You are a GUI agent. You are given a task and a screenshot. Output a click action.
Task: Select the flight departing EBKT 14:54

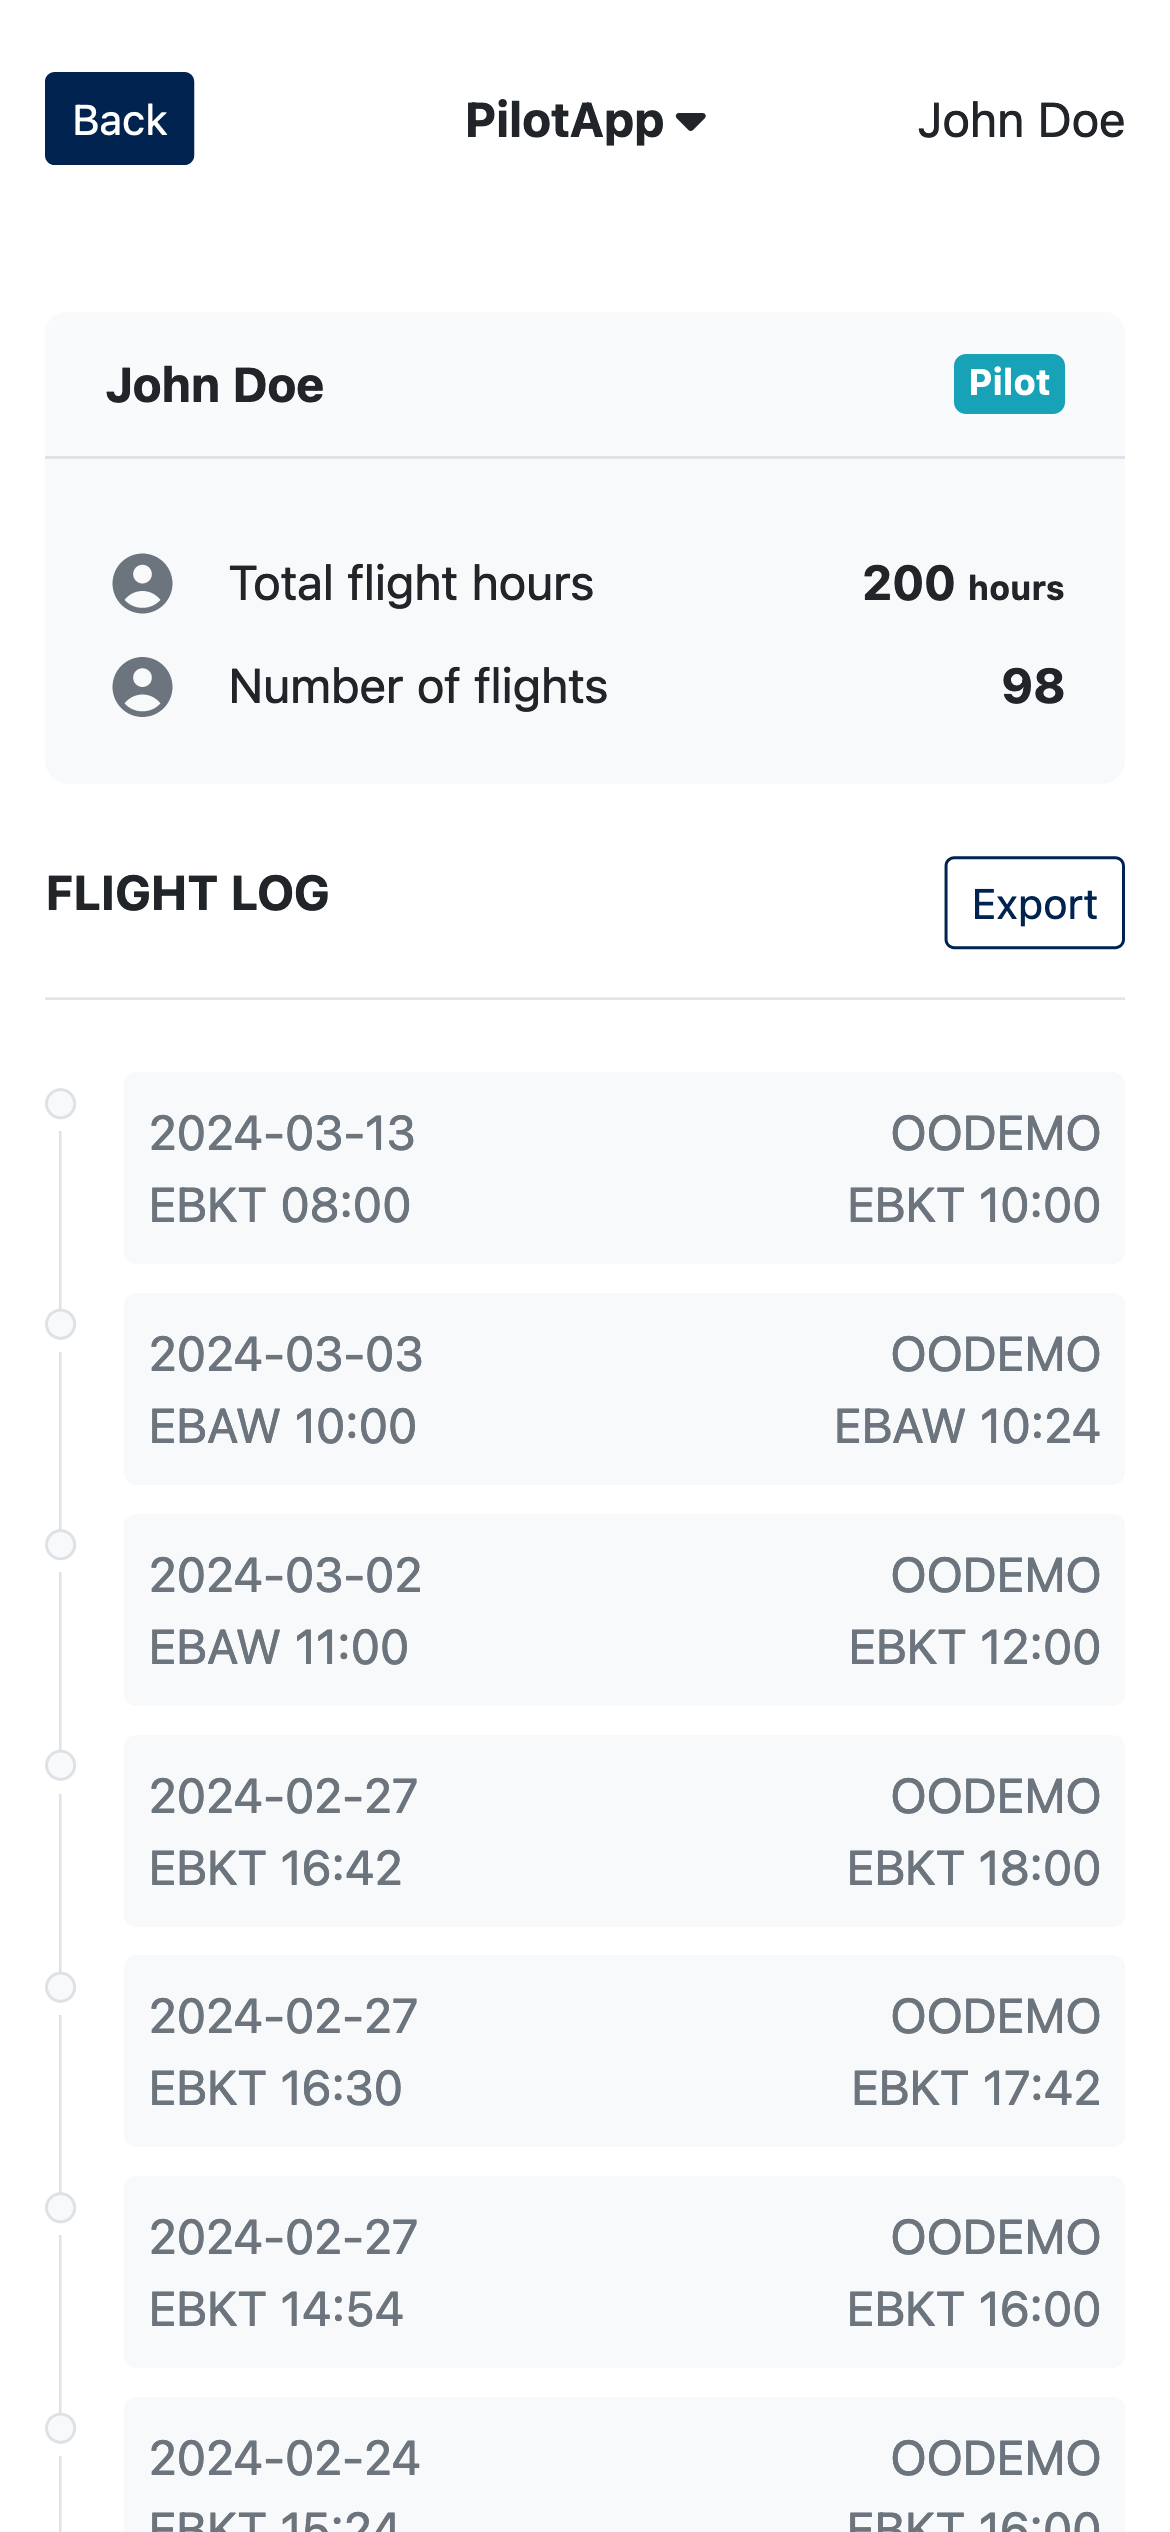[624, 2272]
